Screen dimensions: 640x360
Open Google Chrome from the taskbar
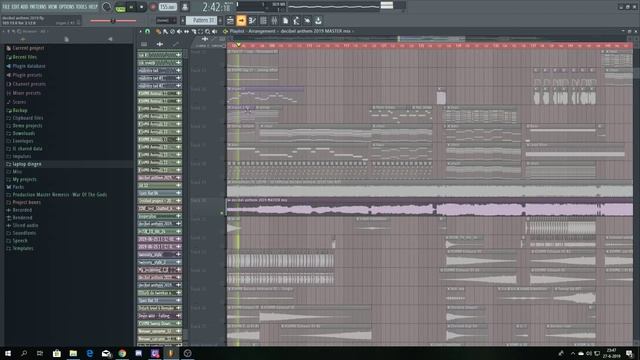tap(122, 353)
